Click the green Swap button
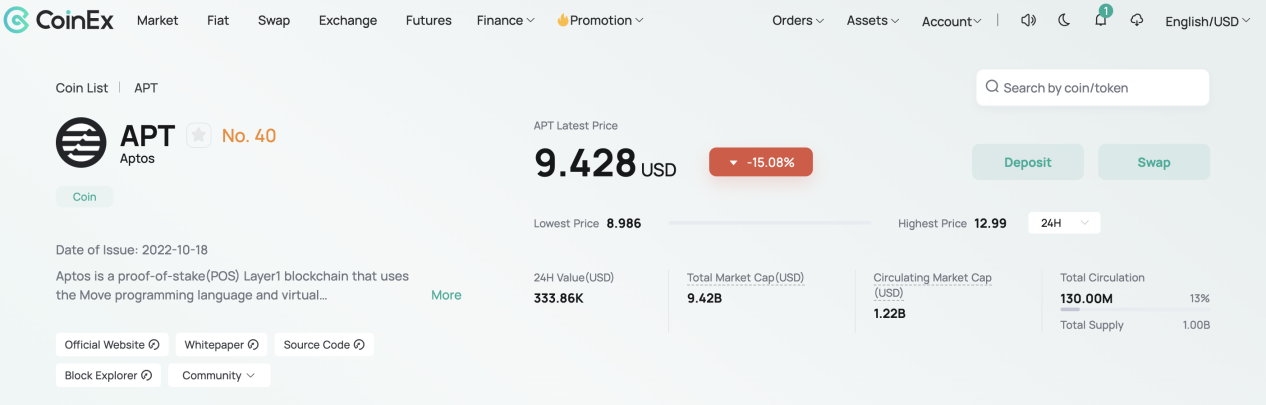 click(x=1154, y=162)
